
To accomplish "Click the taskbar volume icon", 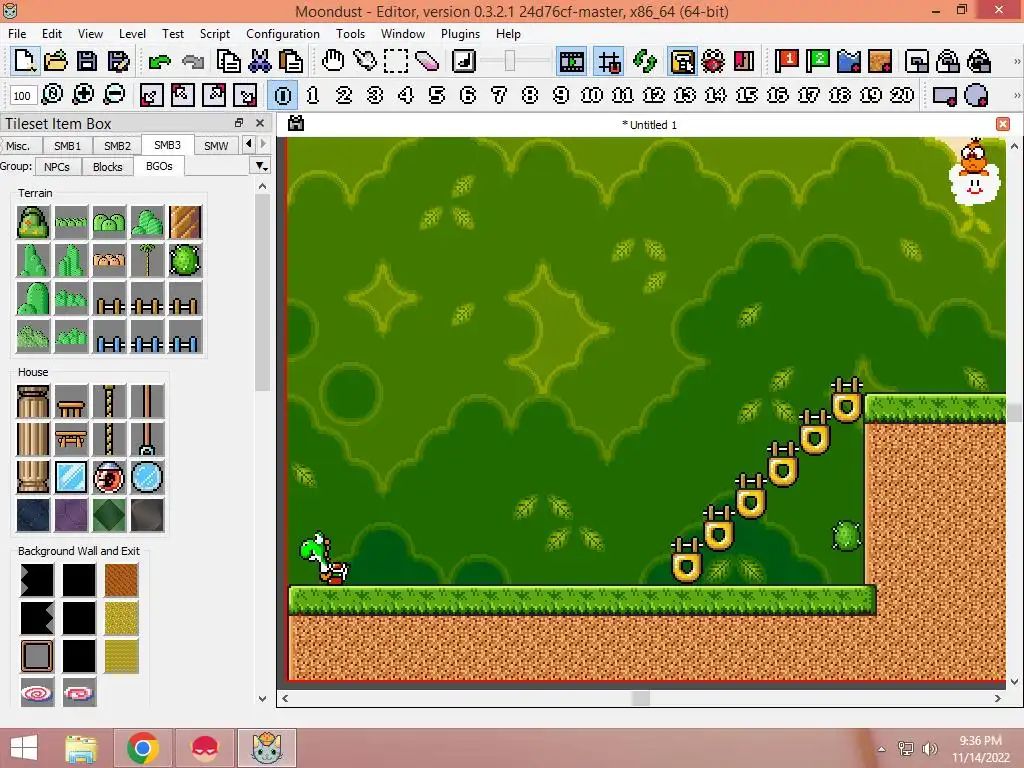I will click(929, 748).
